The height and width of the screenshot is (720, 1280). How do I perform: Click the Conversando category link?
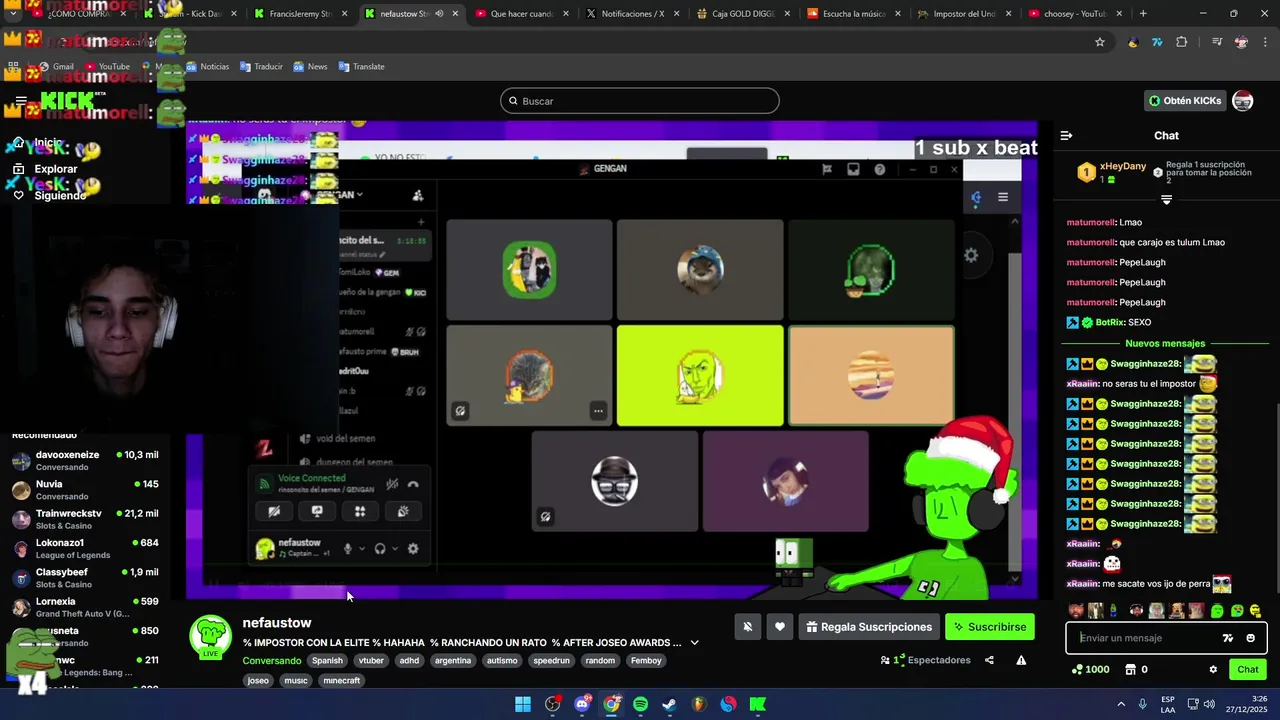[271, 661]
